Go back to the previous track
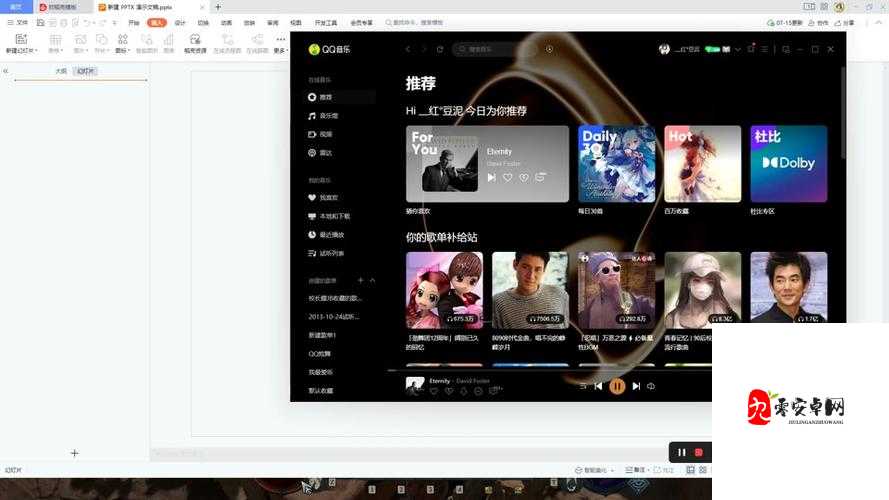Screen dimensions: 889x500 [598, 386]
